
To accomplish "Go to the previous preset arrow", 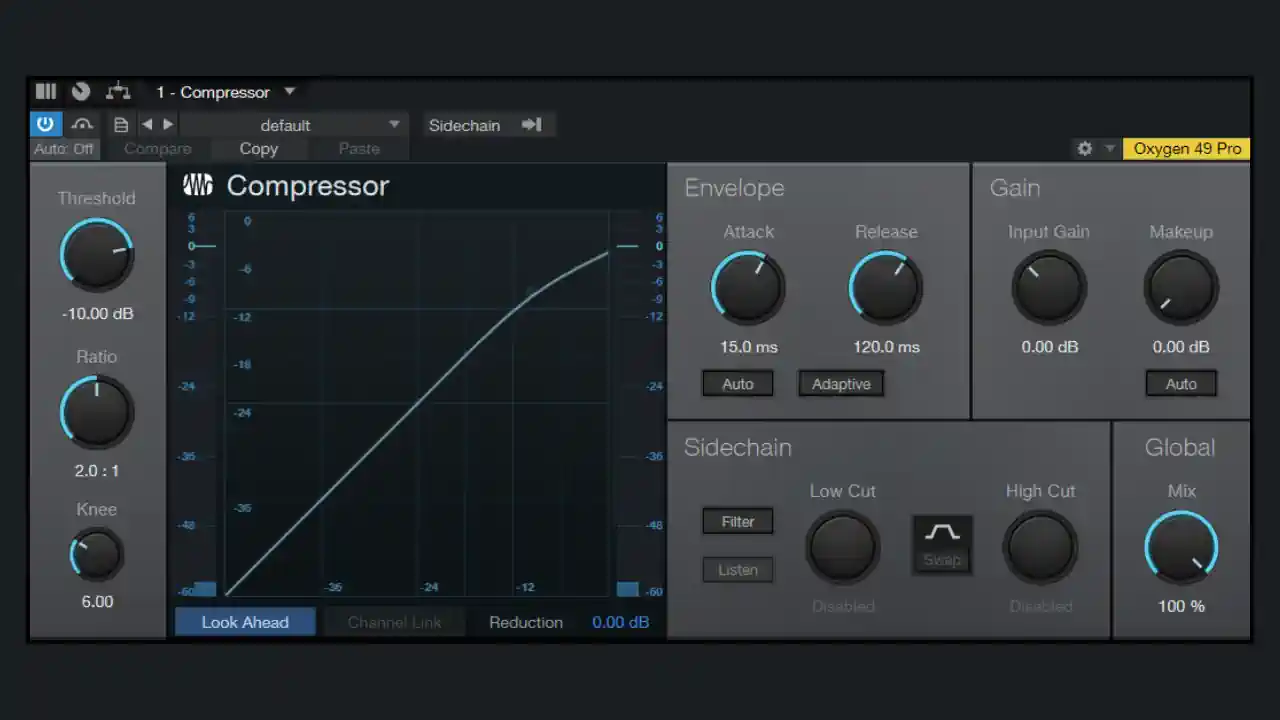I will pos(147,124).
